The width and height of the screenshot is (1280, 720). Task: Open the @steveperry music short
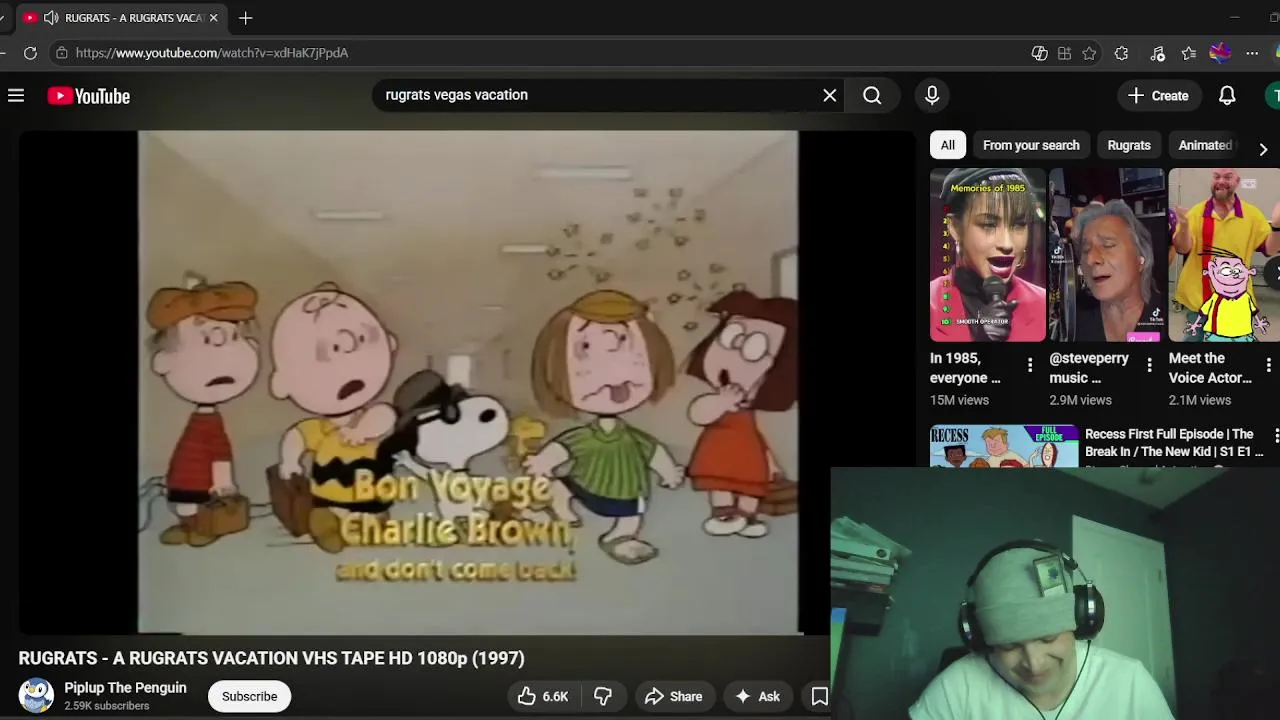pos(1106,255)
